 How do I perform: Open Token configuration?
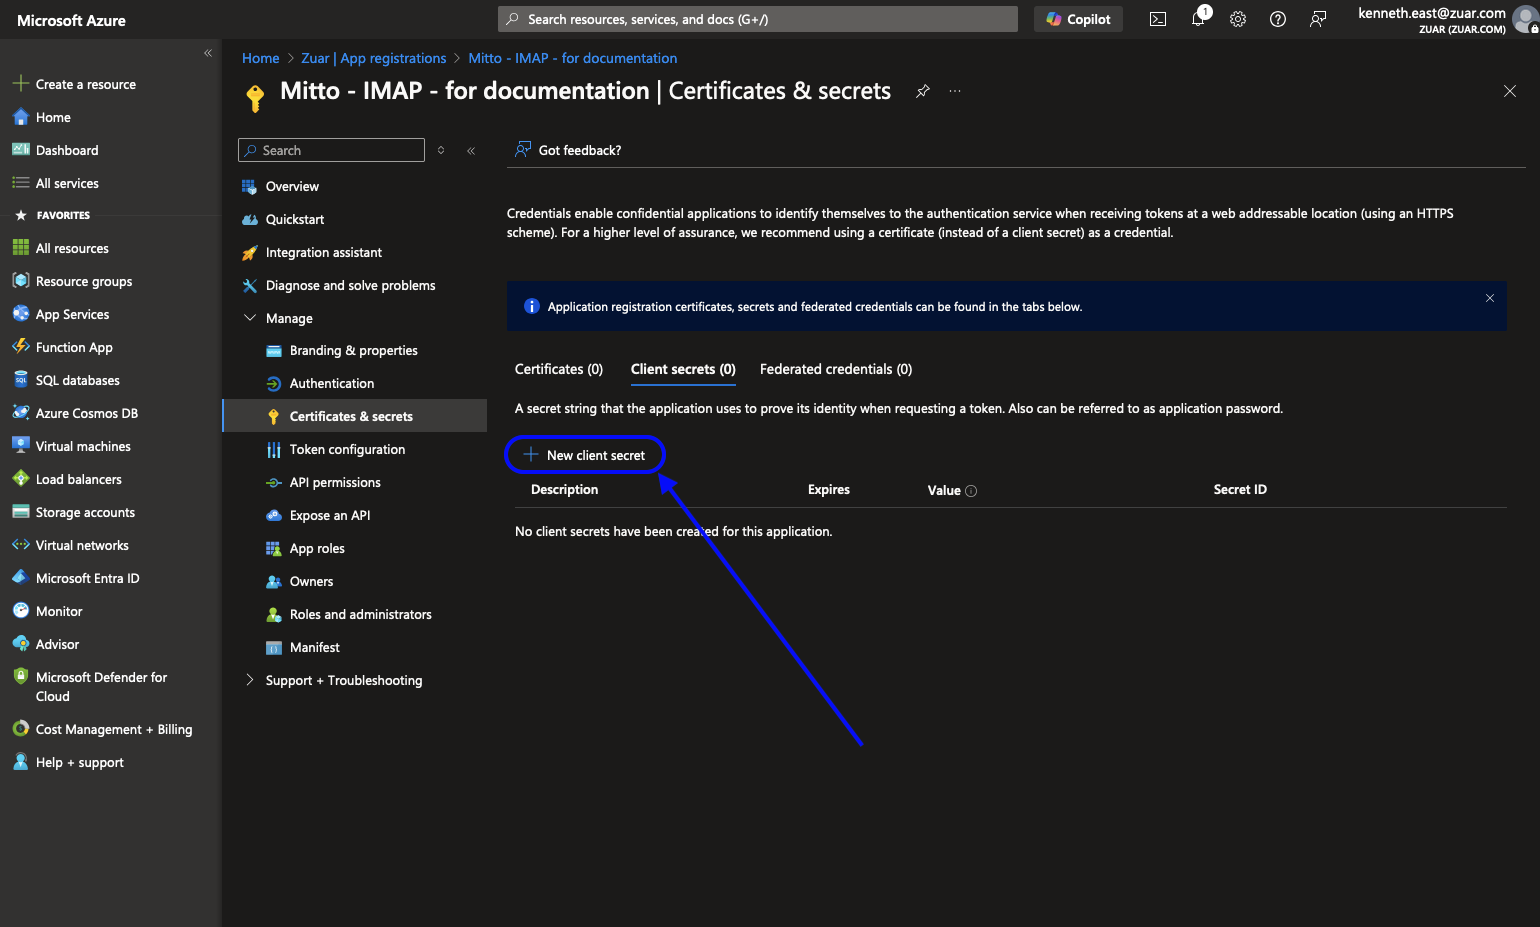(336, 449)
